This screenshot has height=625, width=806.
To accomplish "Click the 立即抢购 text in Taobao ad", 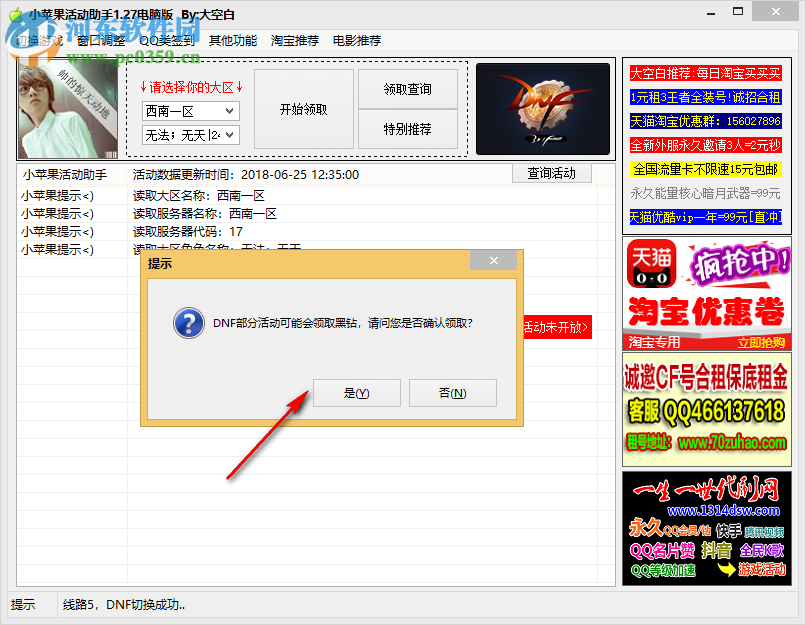I will (761, 343).
